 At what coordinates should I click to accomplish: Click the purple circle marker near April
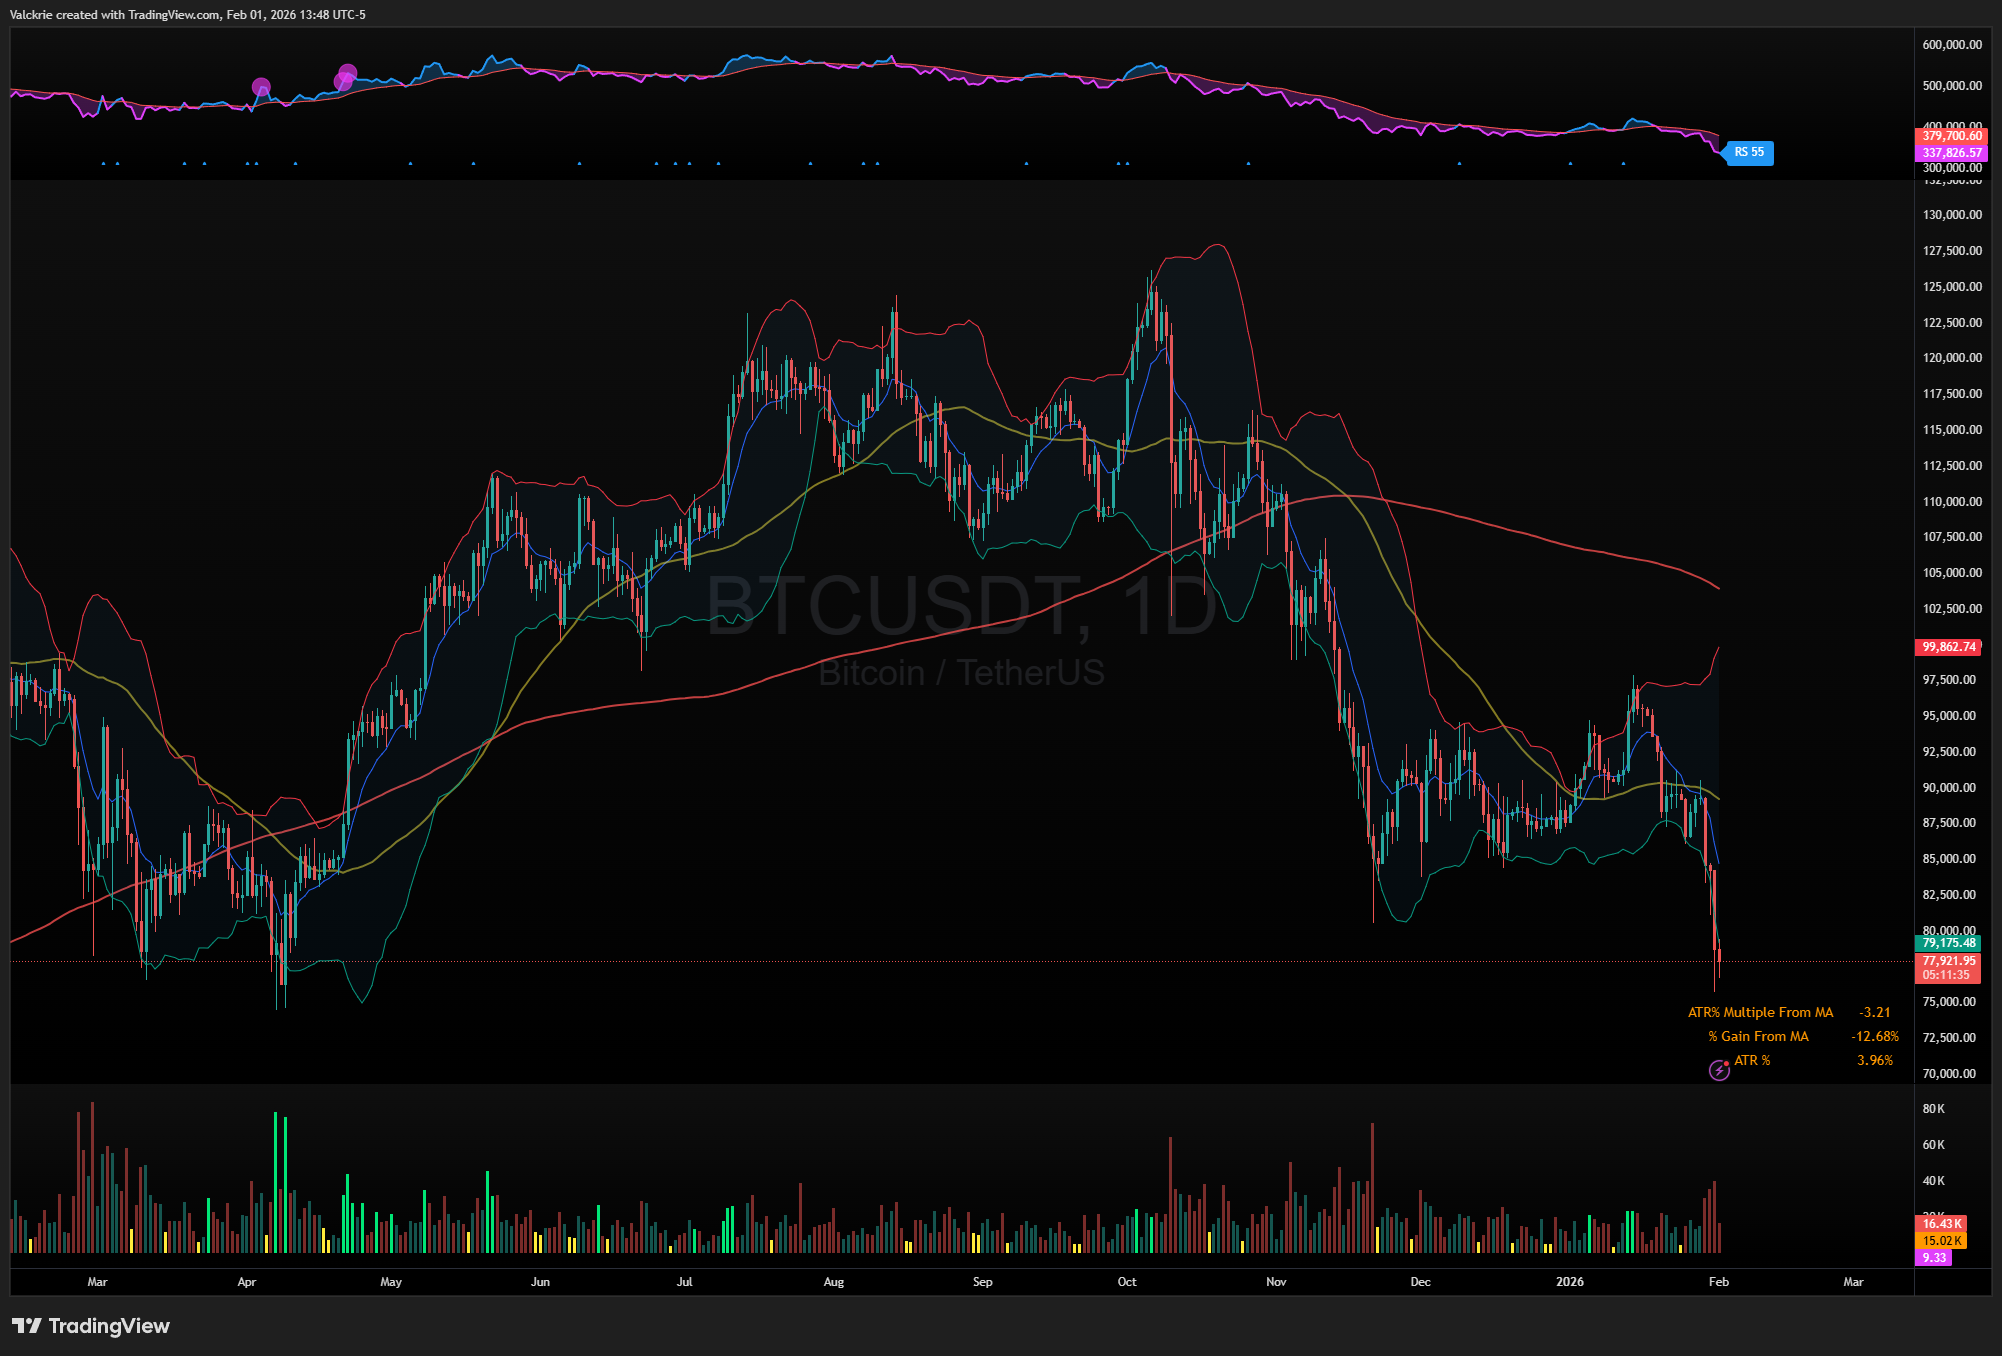click(x=261, y=87)
